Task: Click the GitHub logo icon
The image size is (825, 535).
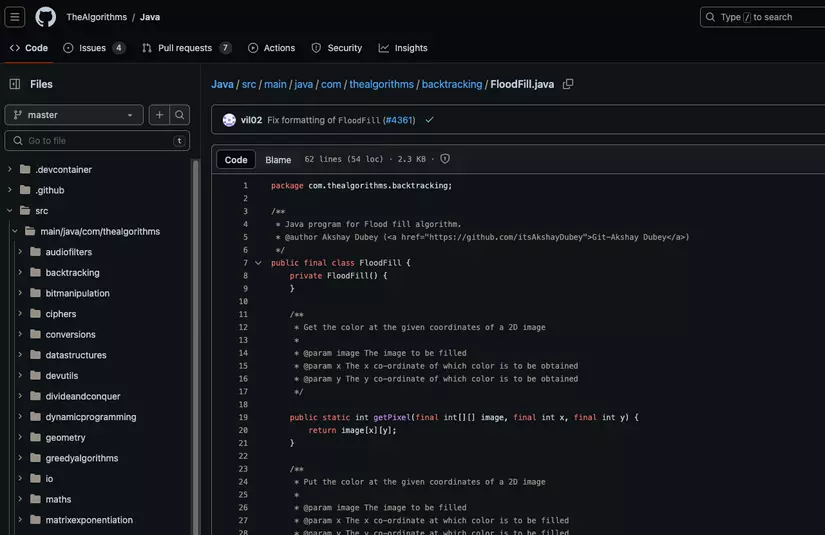Action: 46,17
